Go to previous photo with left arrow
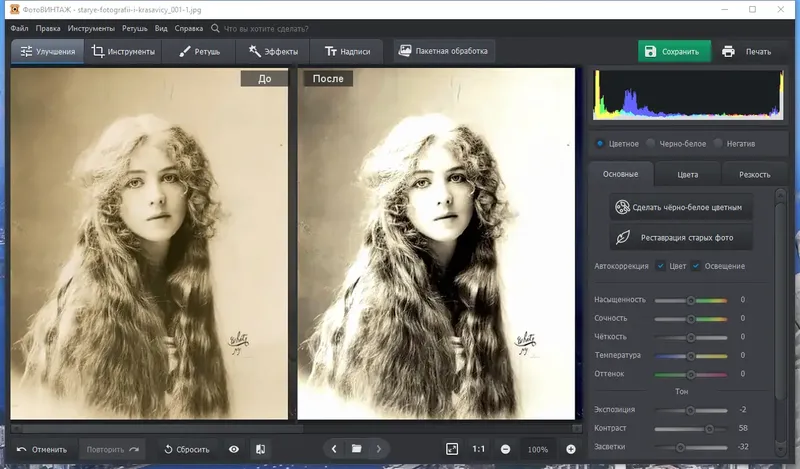 coord(334,449)
